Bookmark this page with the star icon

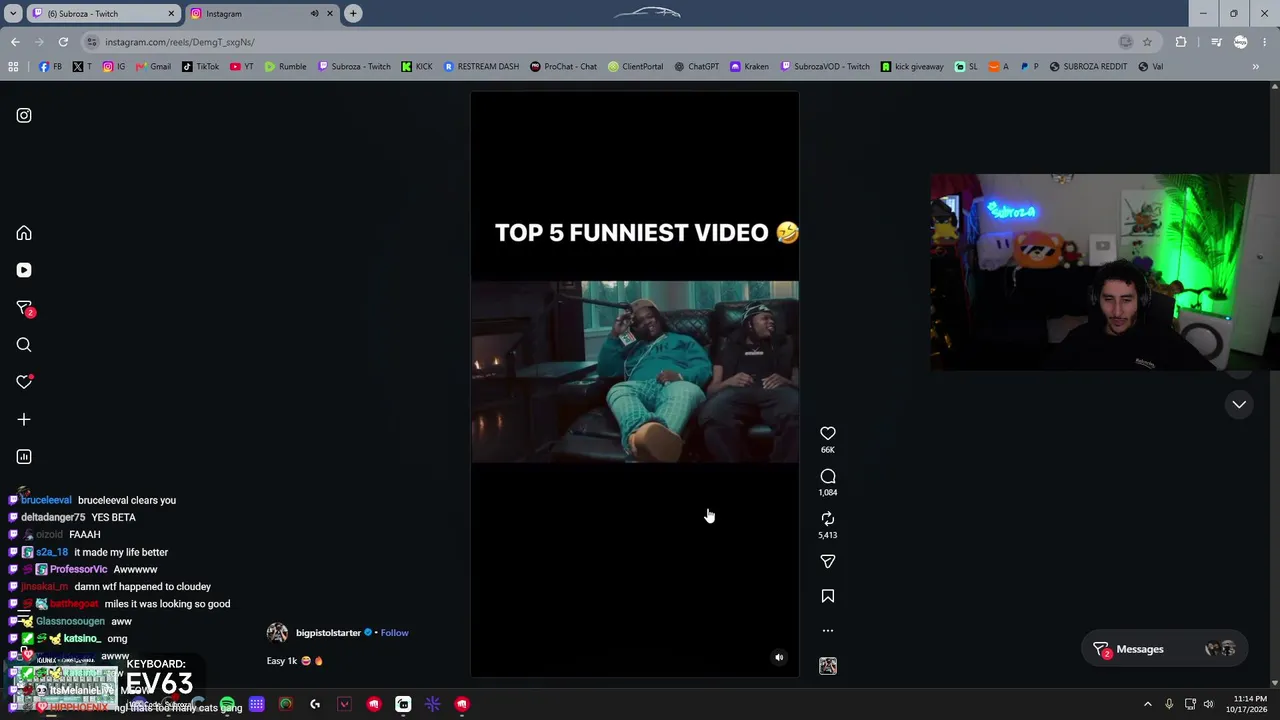1147,42
